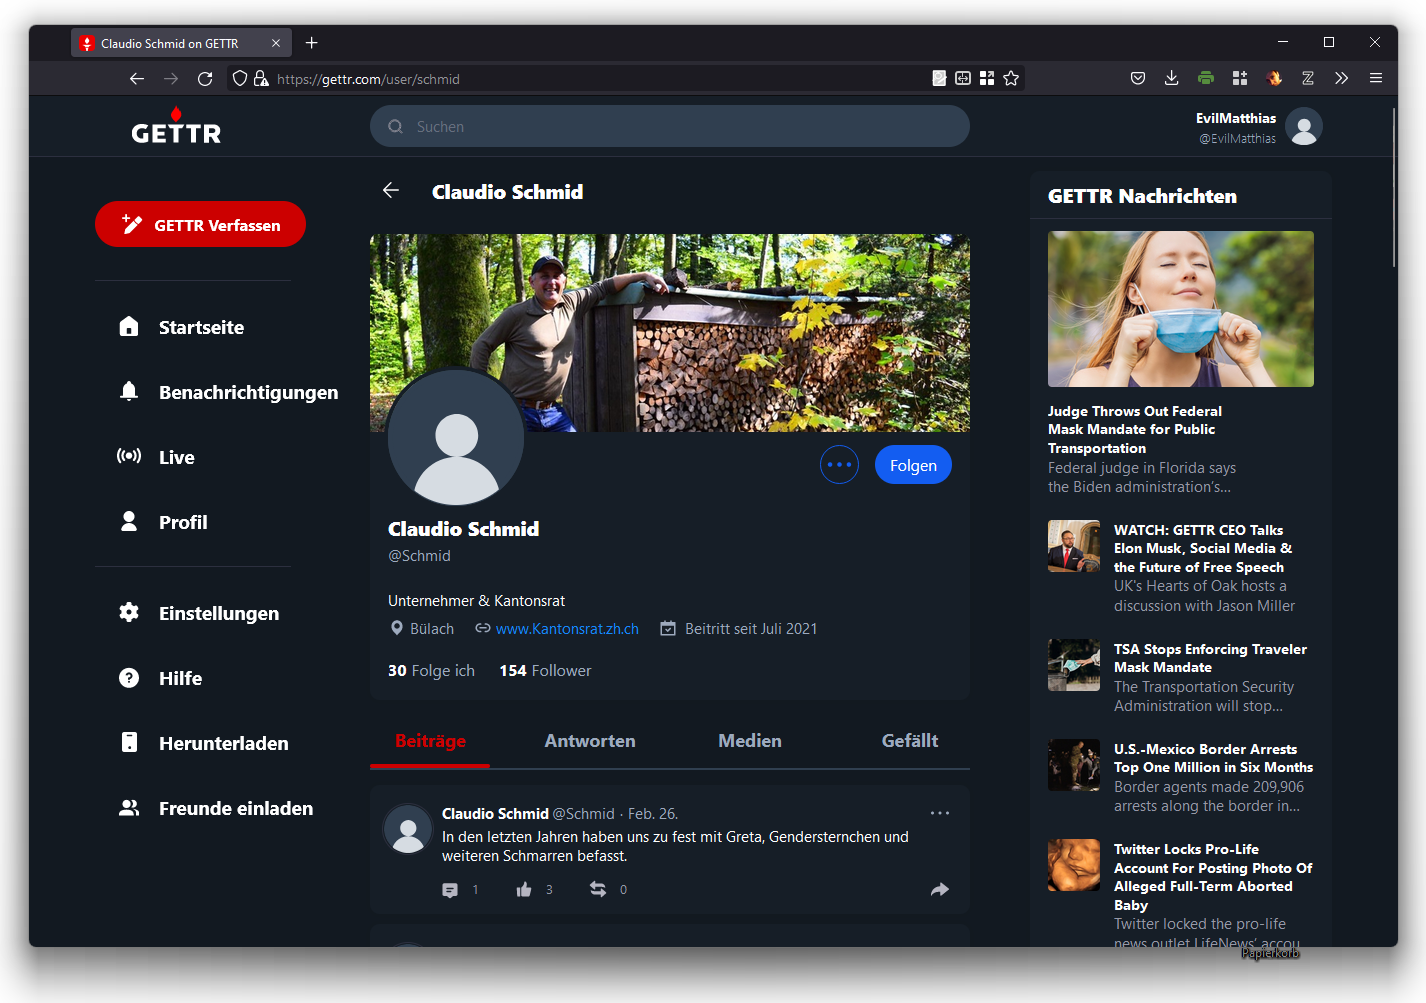
Task: Click the comment icon on the post
Action: [x=450, y=890]
